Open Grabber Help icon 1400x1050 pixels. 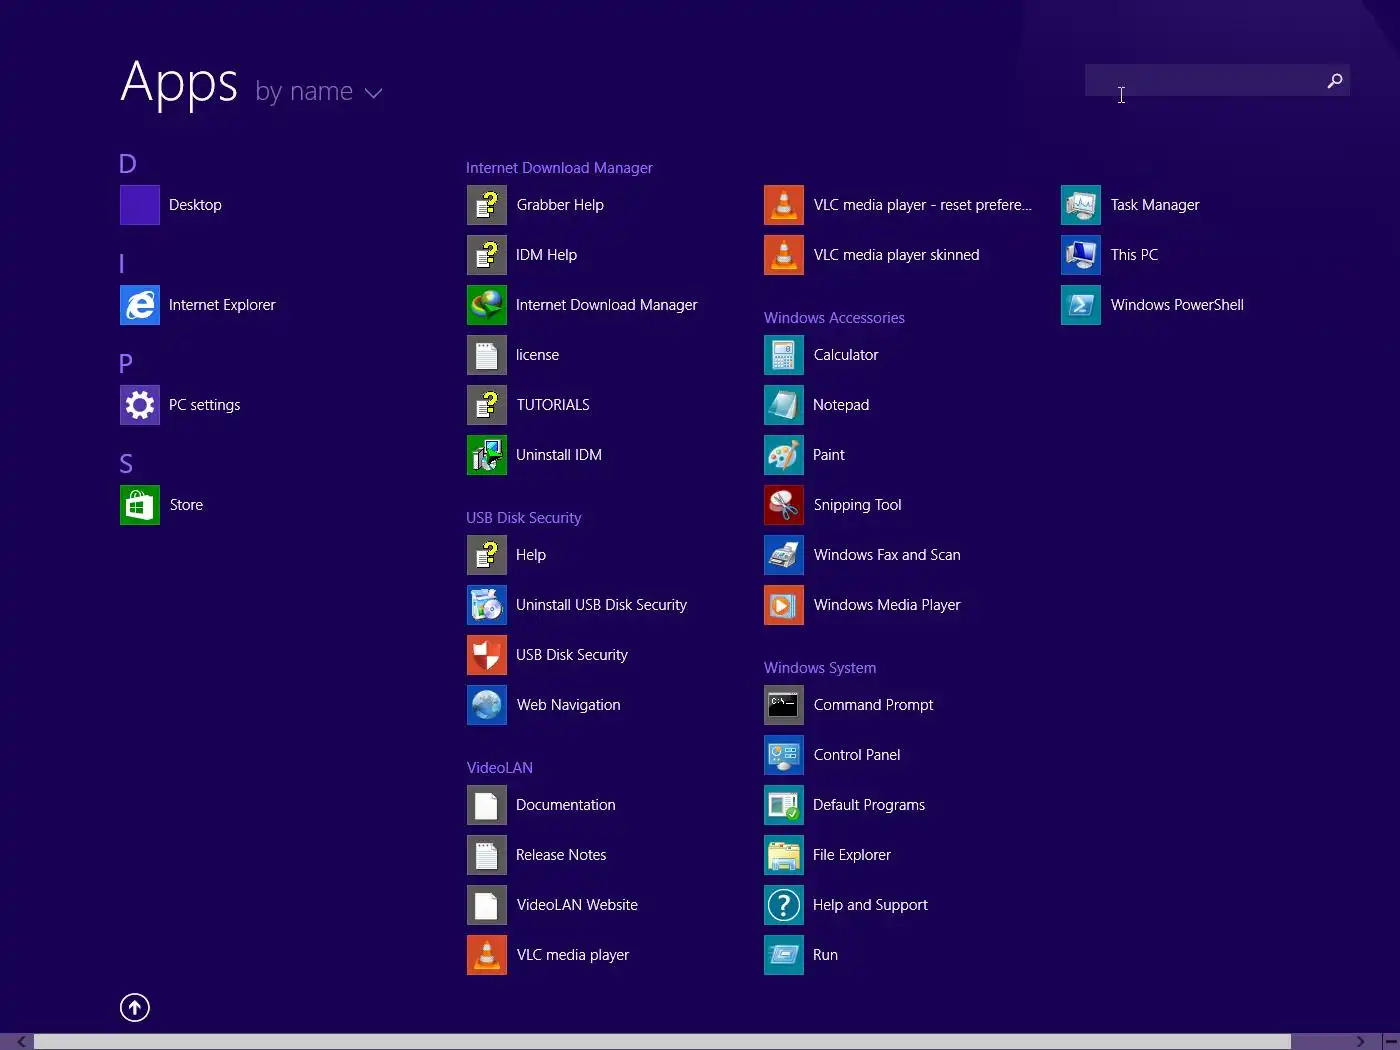point(487,205)
